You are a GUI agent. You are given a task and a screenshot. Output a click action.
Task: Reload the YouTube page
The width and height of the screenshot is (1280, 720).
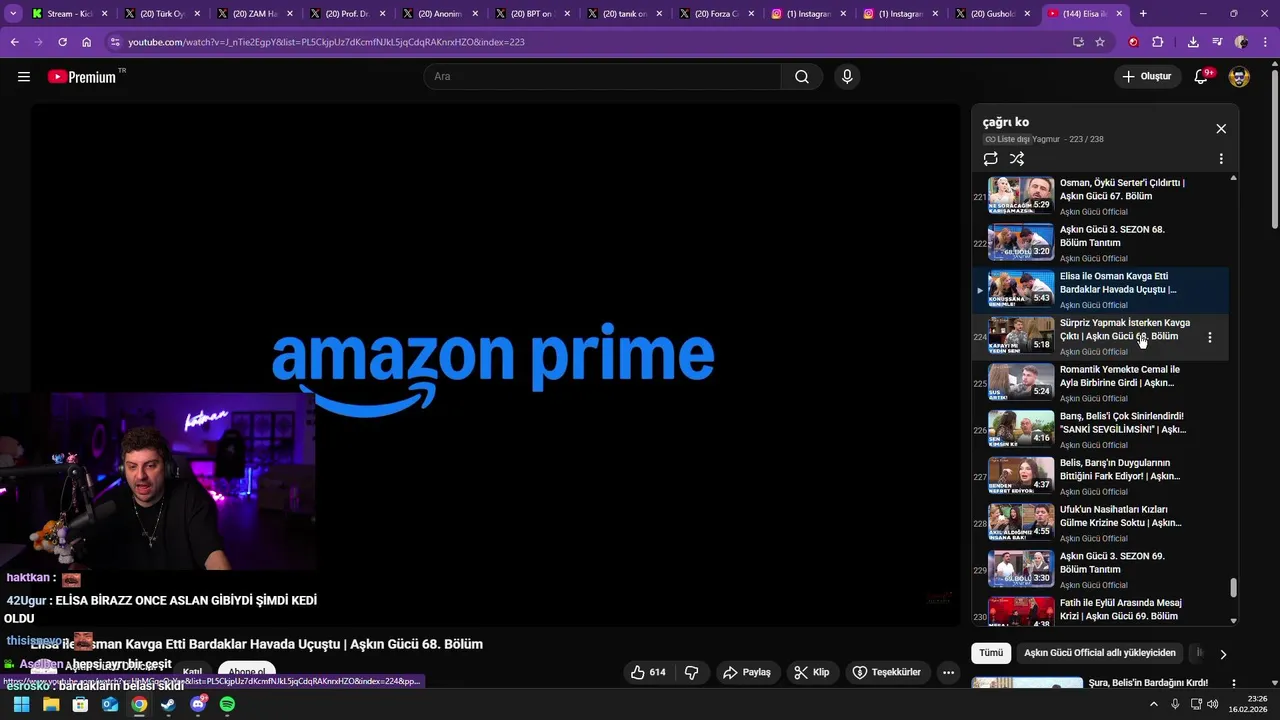[x=62, y=42]
